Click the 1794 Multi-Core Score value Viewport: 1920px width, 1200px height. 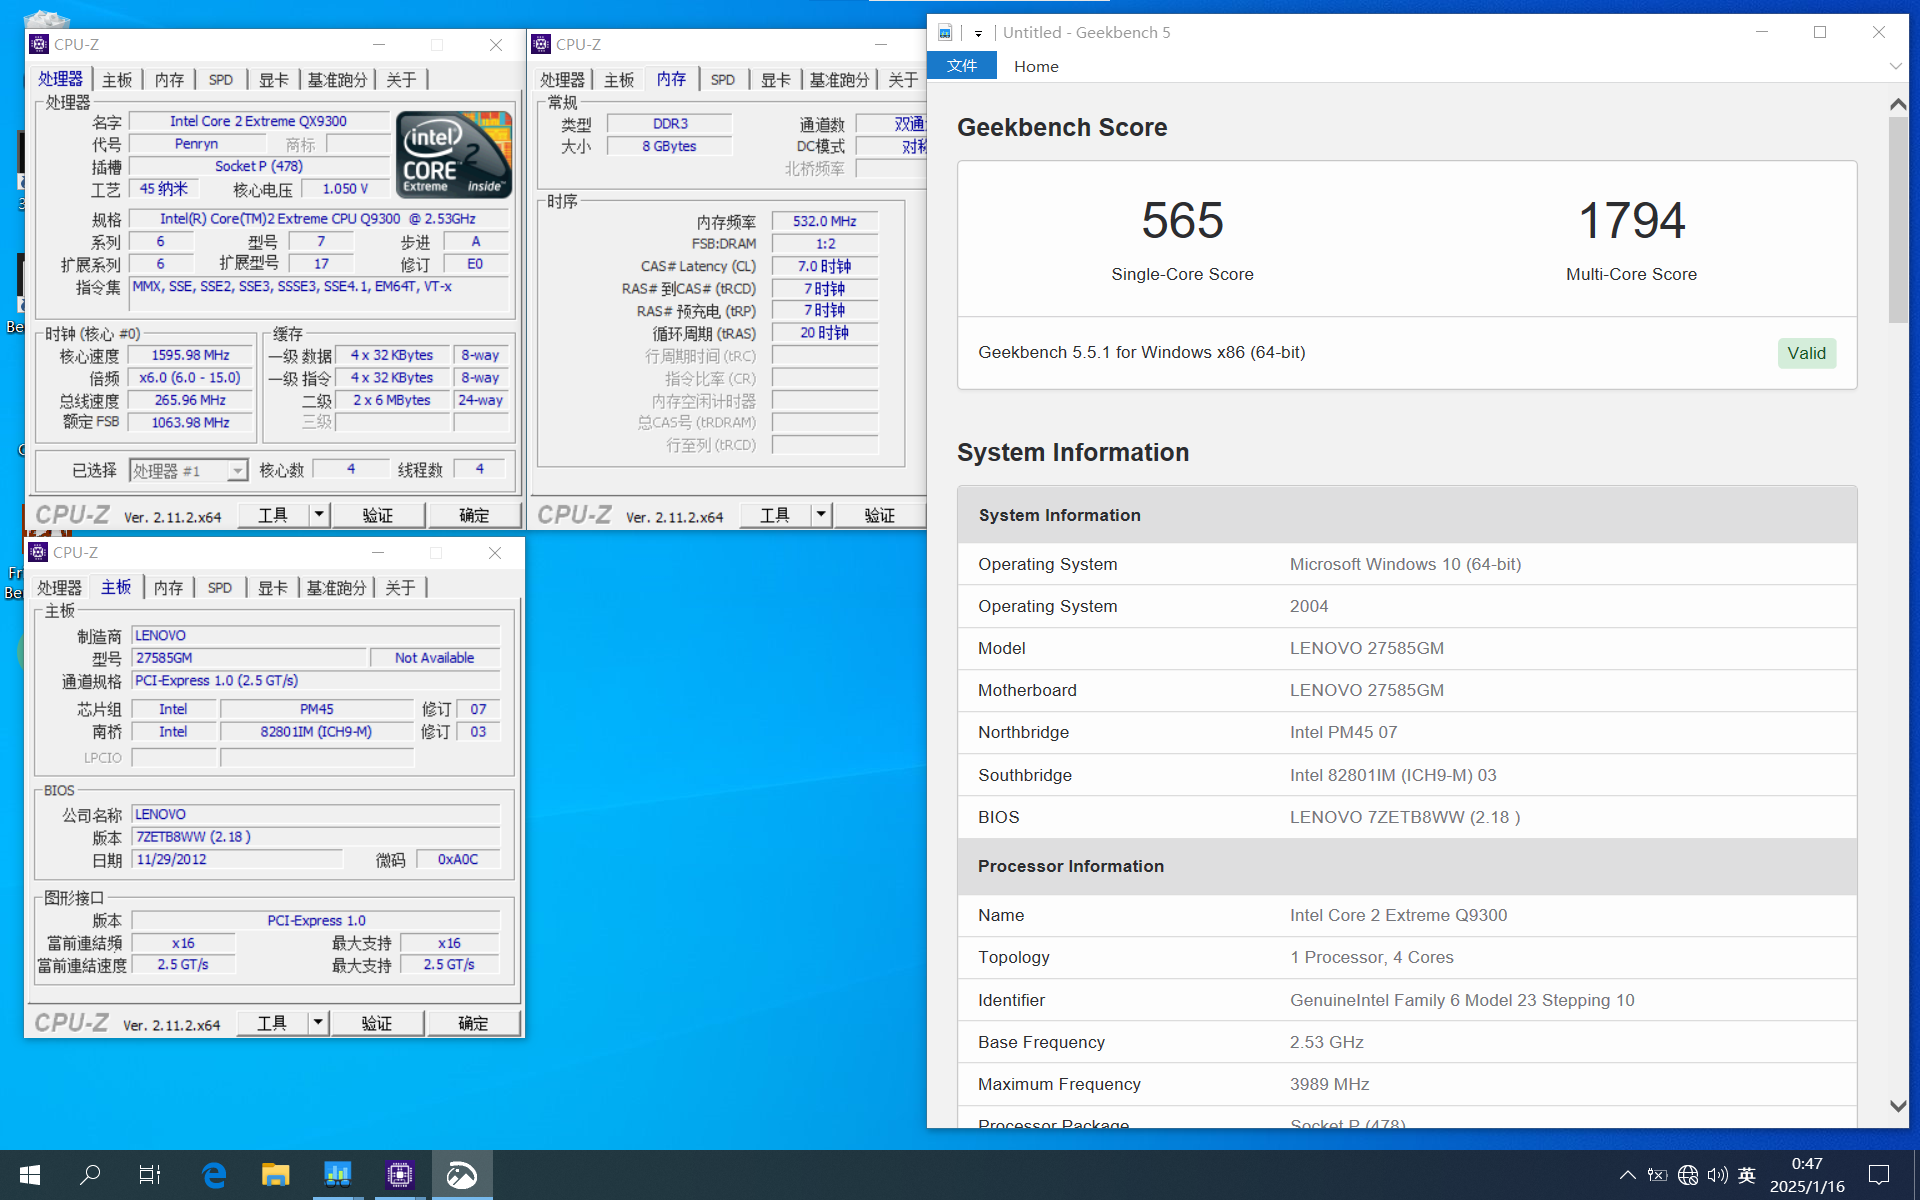coord(1631,220)
